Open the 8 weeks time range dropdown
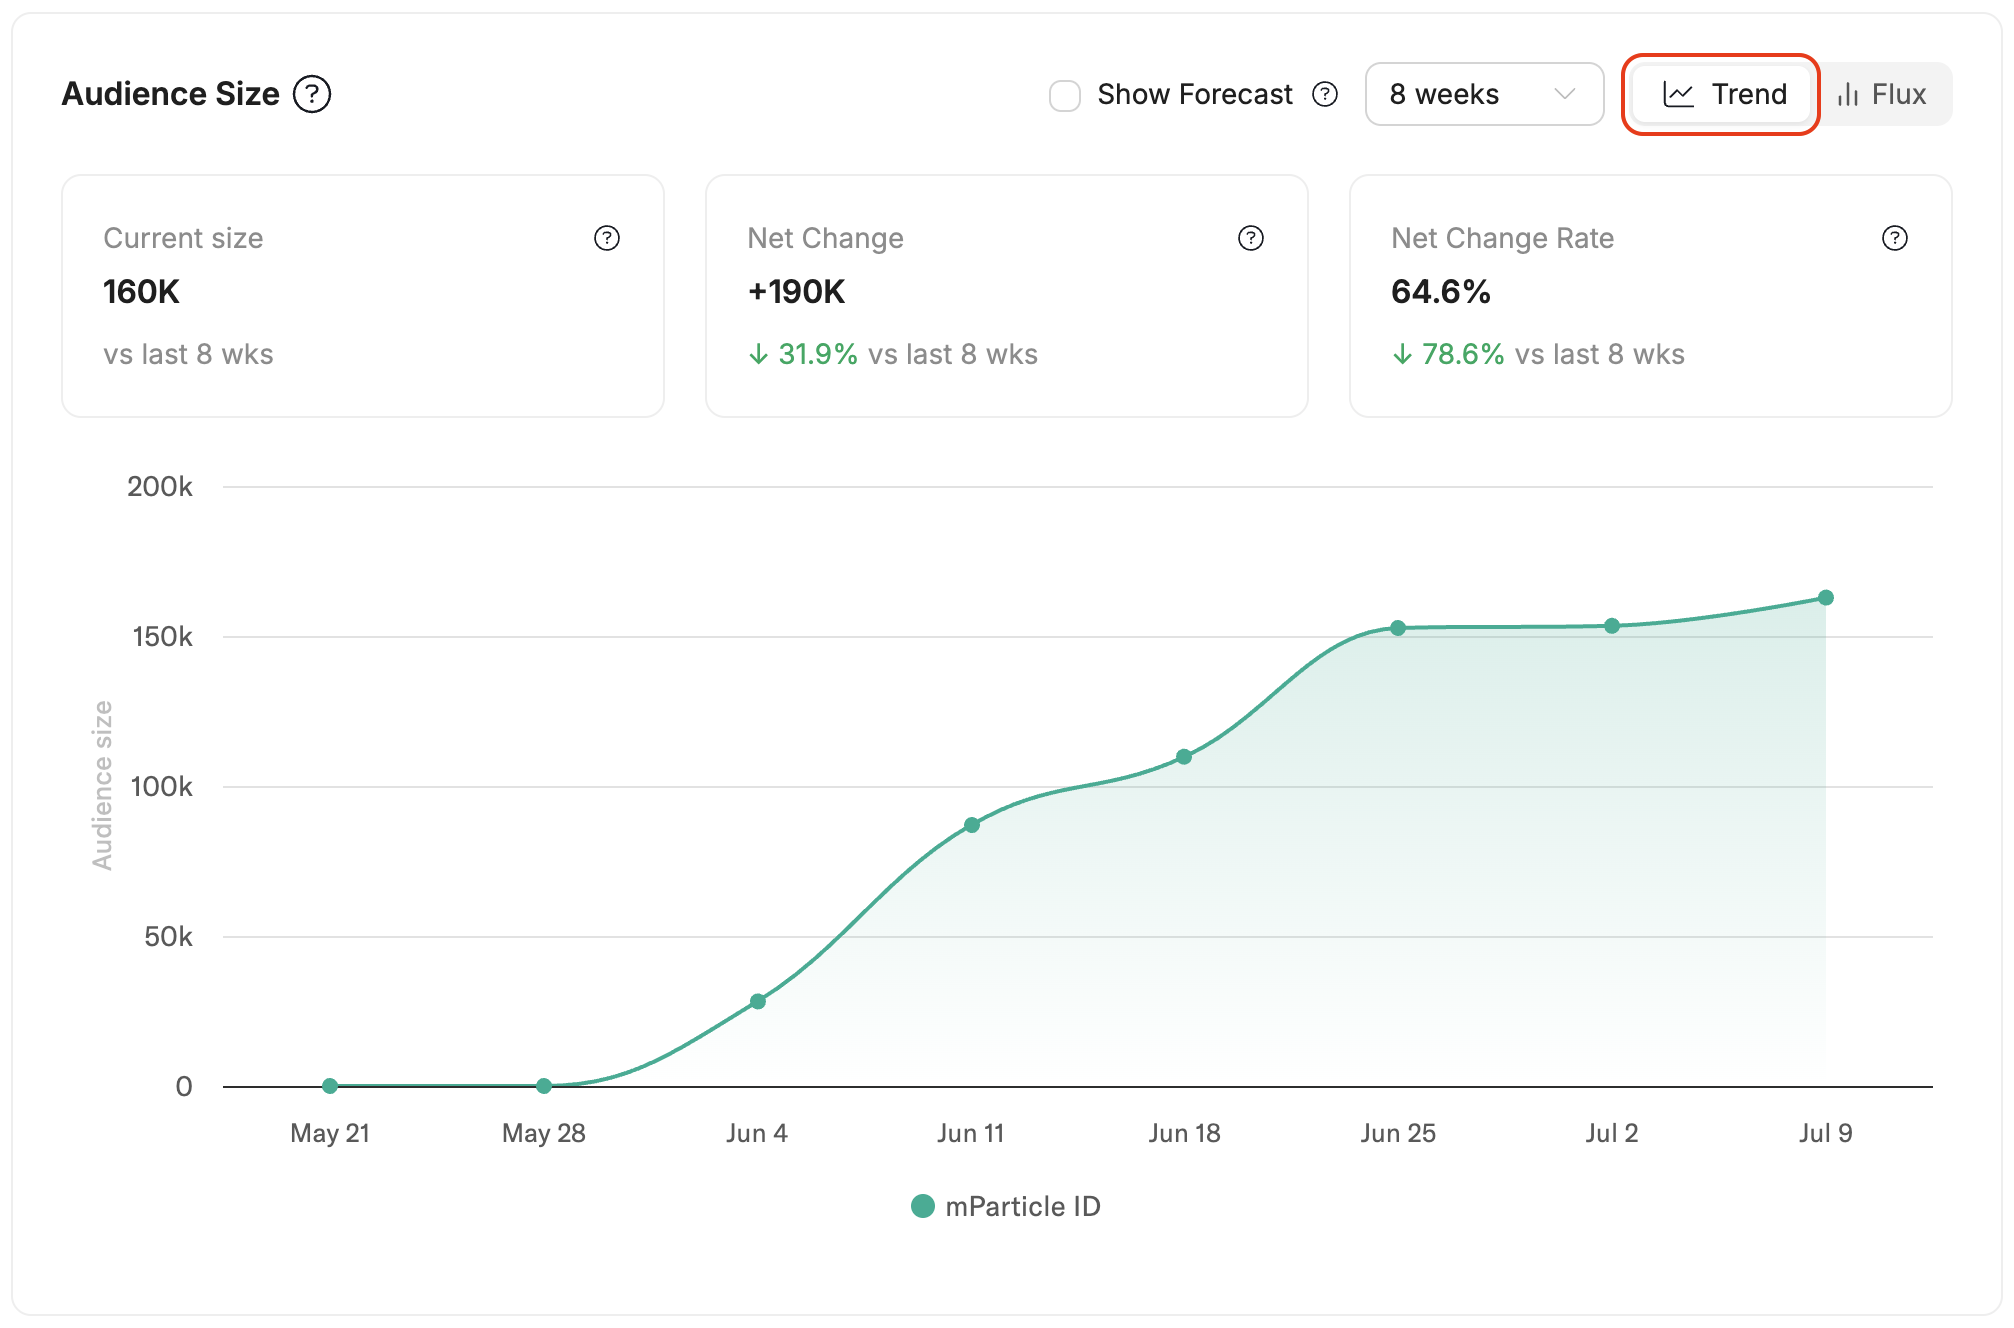The width and height of the screenshot is (2014, 1328). coord(1484,94)
